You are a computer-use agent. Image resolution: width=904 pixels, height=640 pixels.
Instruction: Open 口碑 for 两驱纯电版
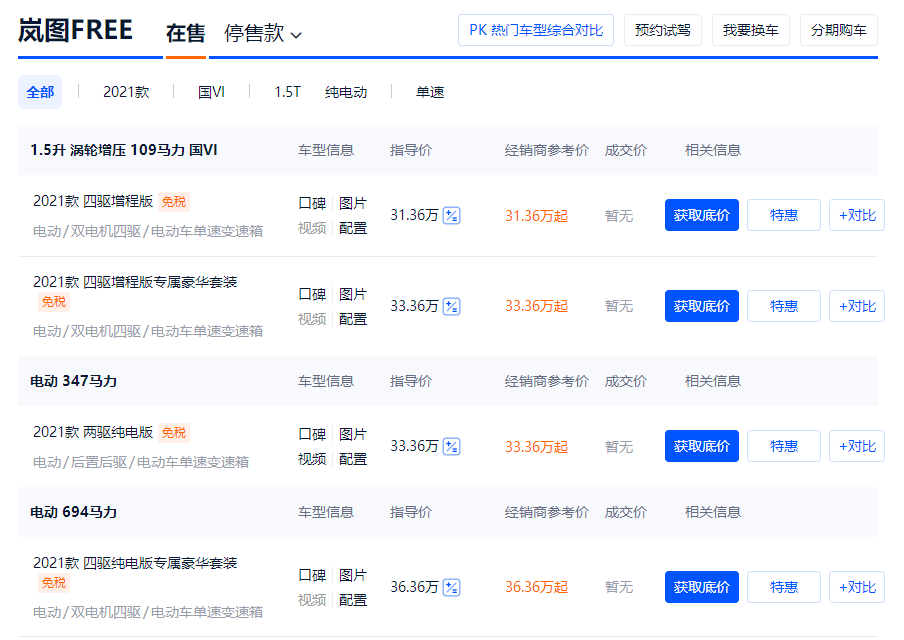pyautogui.click(x=312, y=434)
